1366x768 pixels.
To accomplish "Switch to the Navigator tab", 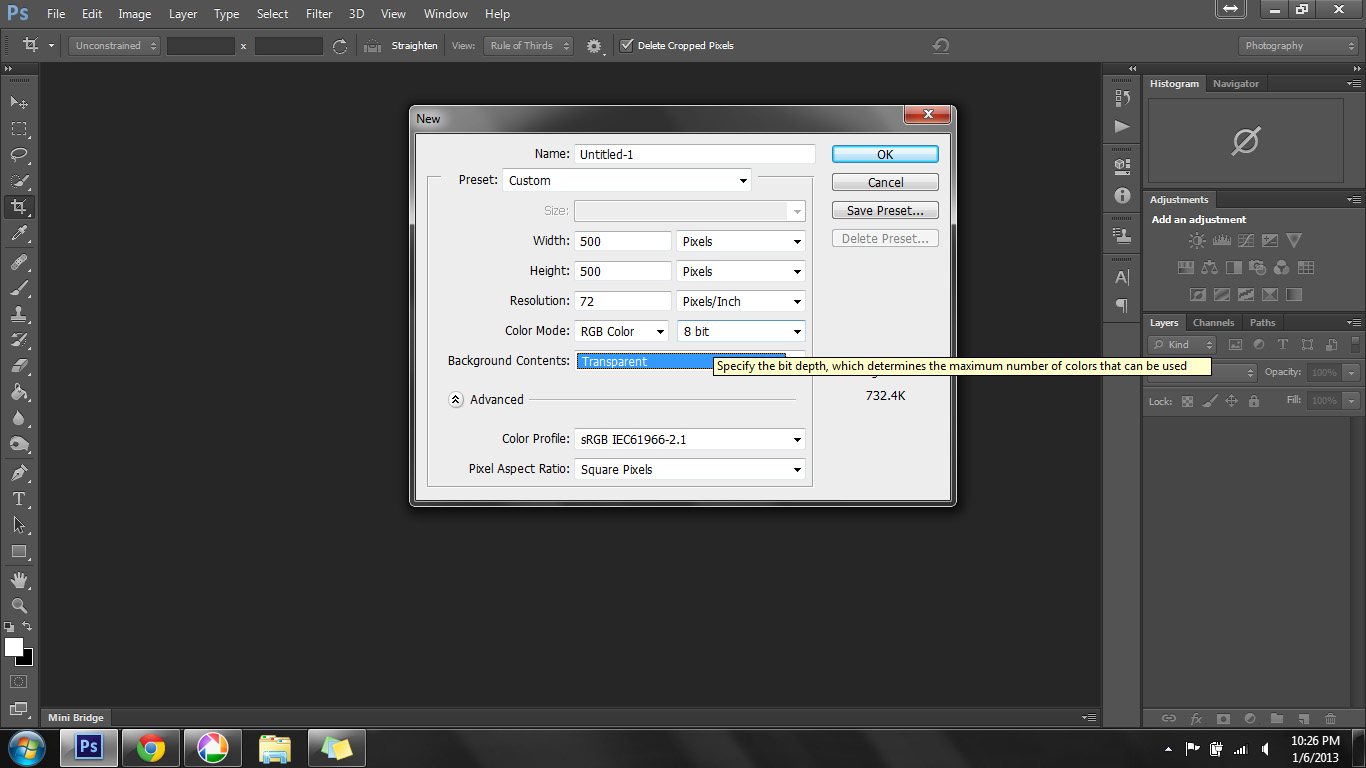I will pyautogui.click(x=1236, y=84).
